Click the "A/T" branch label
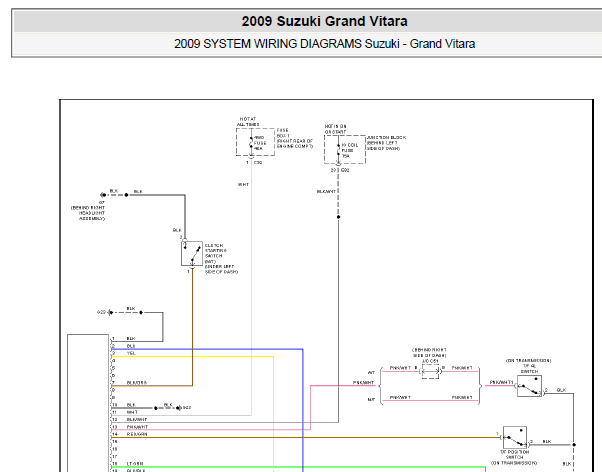This screenshot has height=472, width=602. pyautogui.click(x=371, y=373)
